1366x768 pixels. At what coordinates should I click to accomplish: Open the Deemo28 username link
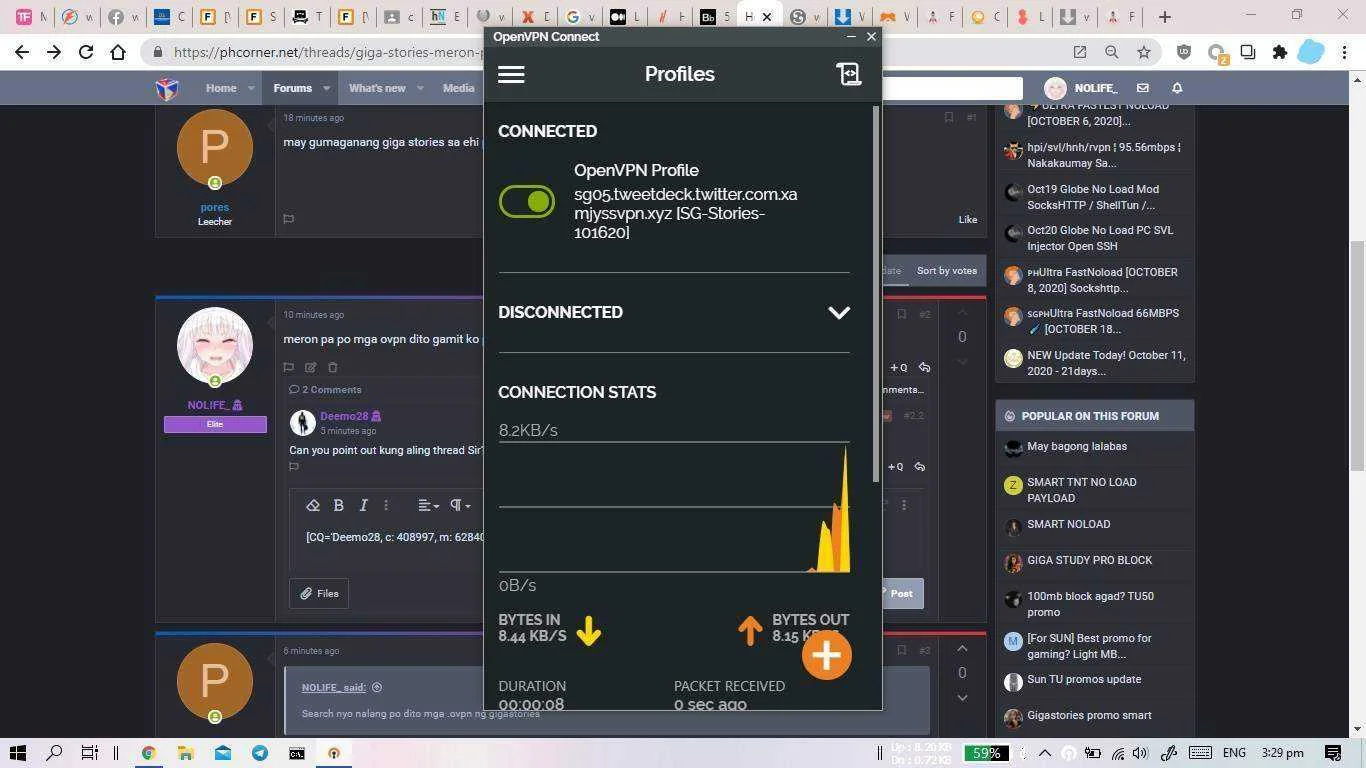click(344, 416)
